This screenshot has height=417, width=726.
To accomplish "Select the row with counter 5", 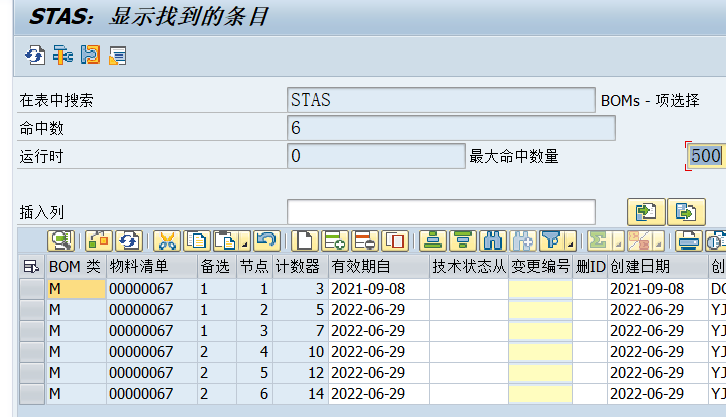I will pos(32,310).
